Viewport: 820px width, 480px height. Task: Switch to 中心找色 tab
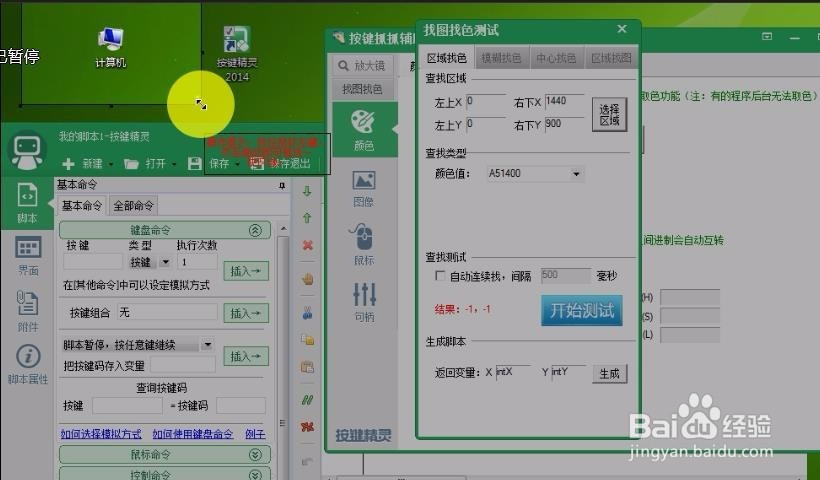pyautogui.click(x=556, y=58)
